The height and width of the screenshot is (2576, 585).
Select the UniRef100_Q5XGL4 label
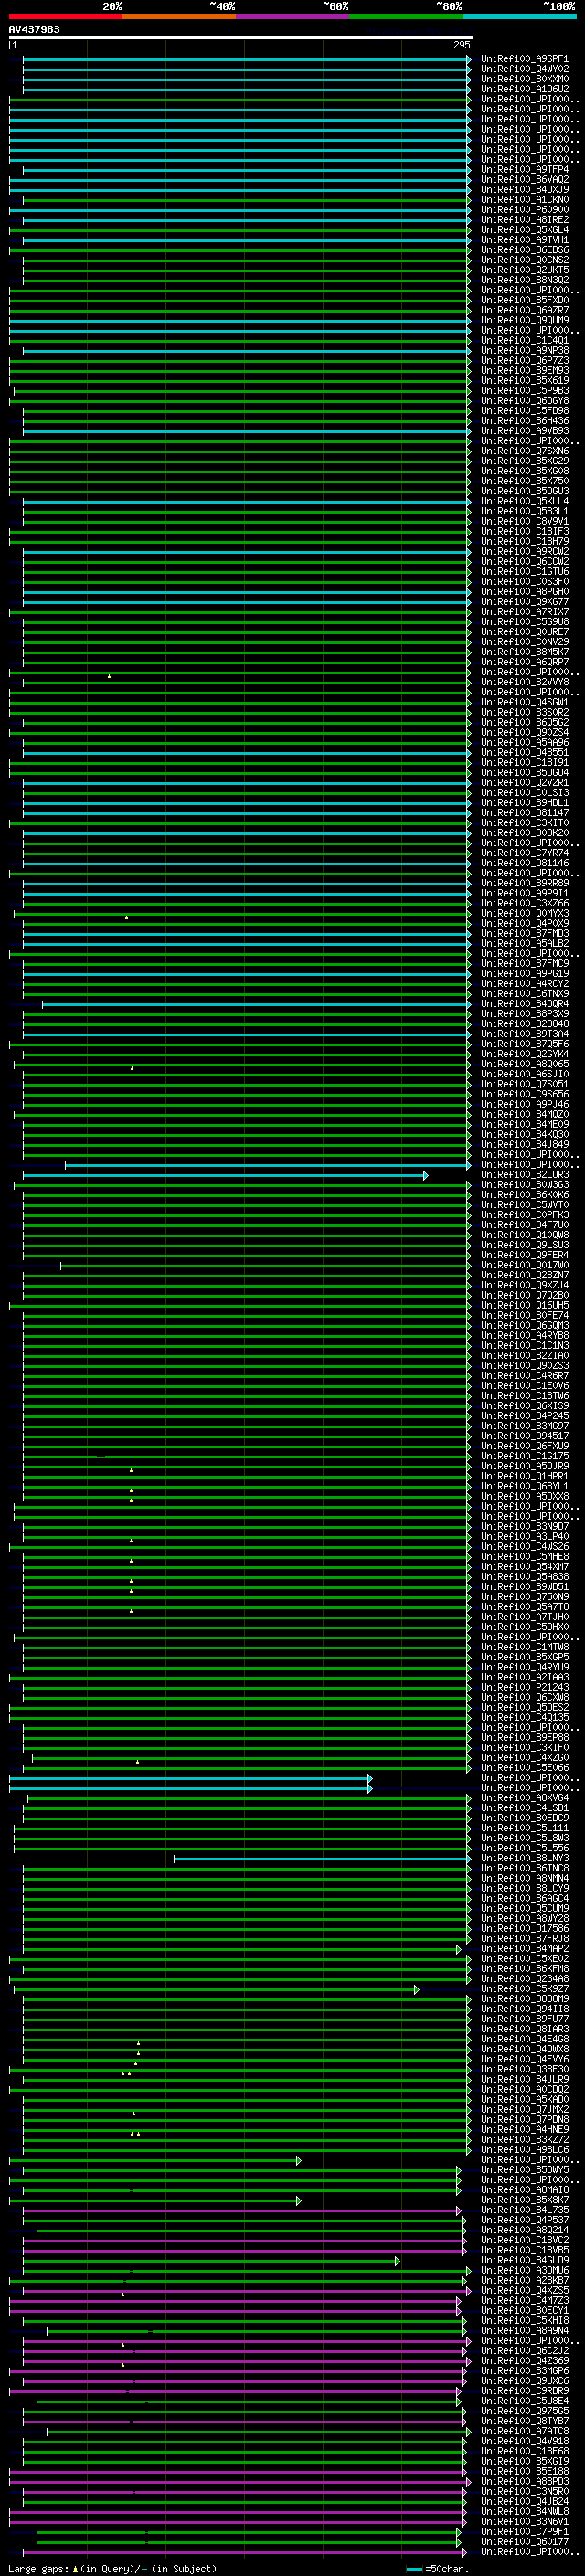click(524, 230)
